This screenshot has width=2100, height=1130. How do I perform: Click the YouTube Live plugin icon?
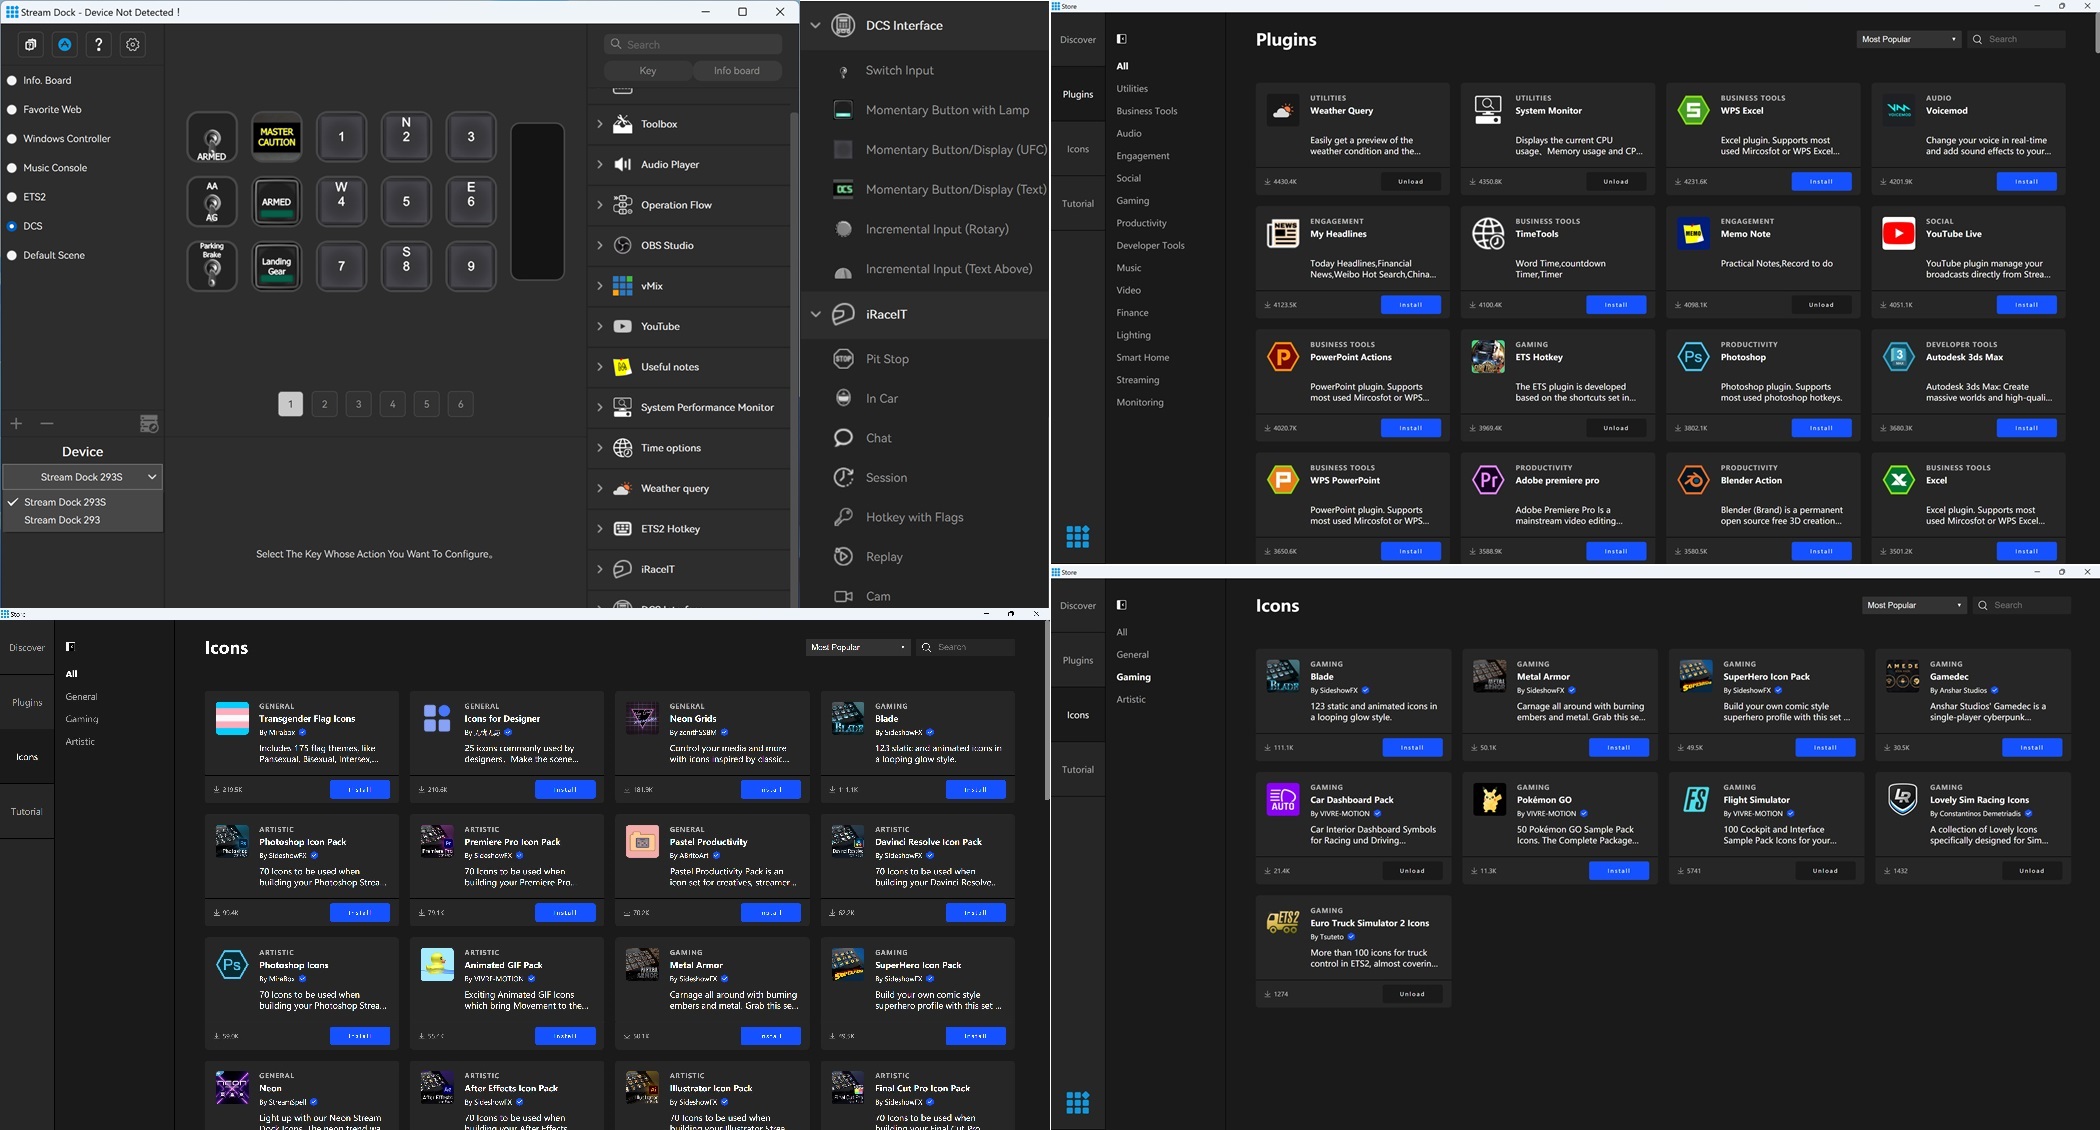coord(1898,234)
